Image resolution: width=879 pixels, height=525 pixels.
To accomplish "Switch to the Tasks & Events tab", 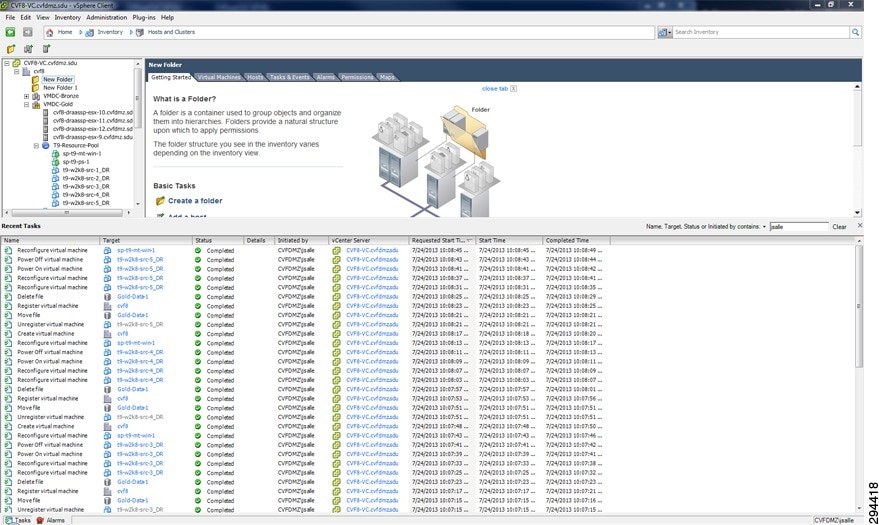I will [x=289, y=77].
